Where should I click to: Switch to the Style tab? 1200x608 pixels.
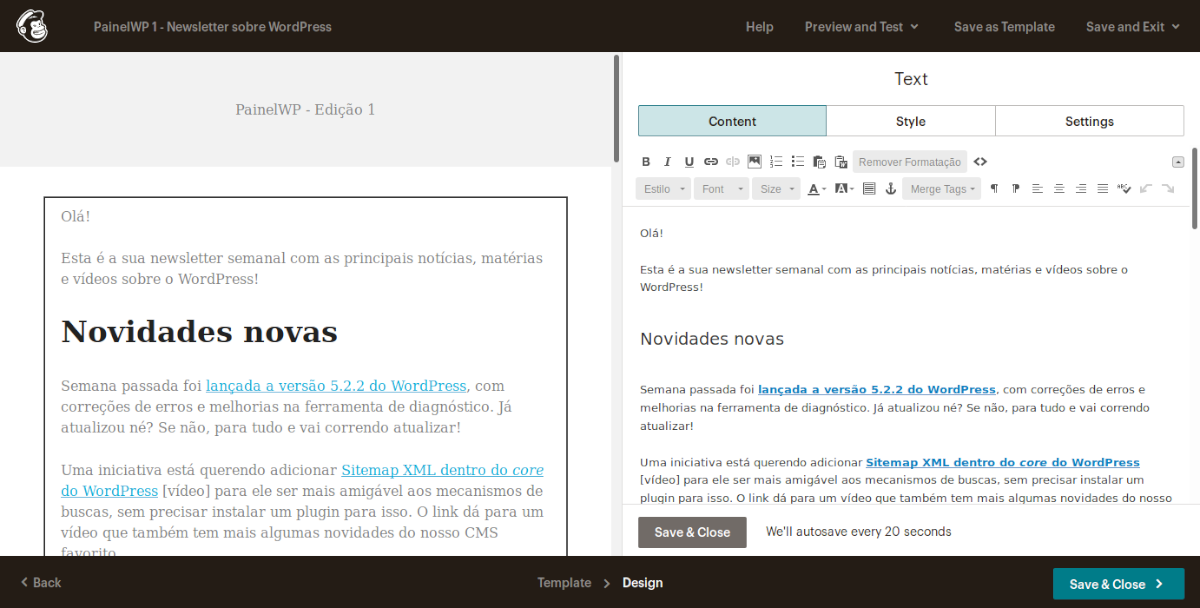pos(910,121)
